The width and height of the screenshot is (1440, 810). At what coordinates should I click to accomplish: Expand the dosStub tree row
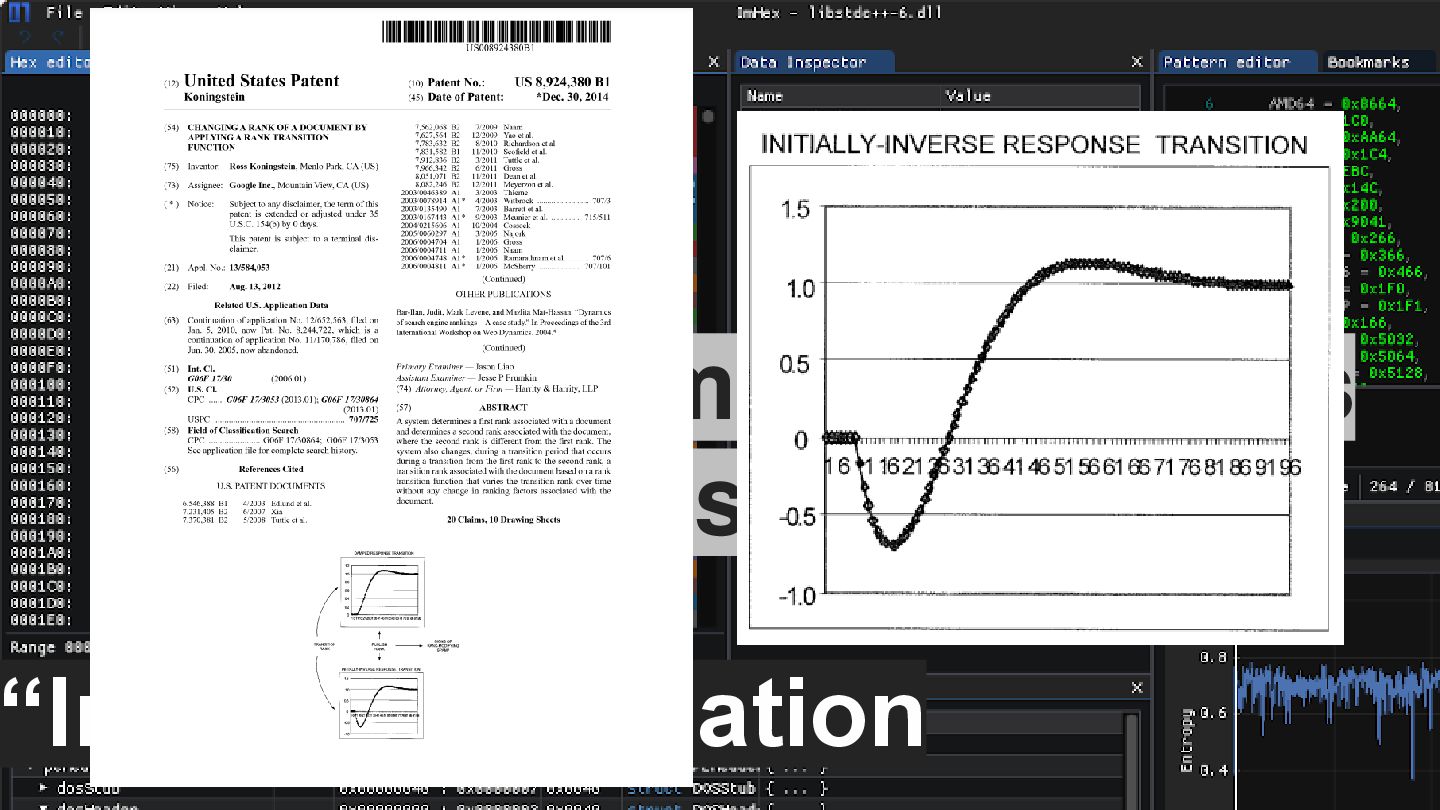43,788
